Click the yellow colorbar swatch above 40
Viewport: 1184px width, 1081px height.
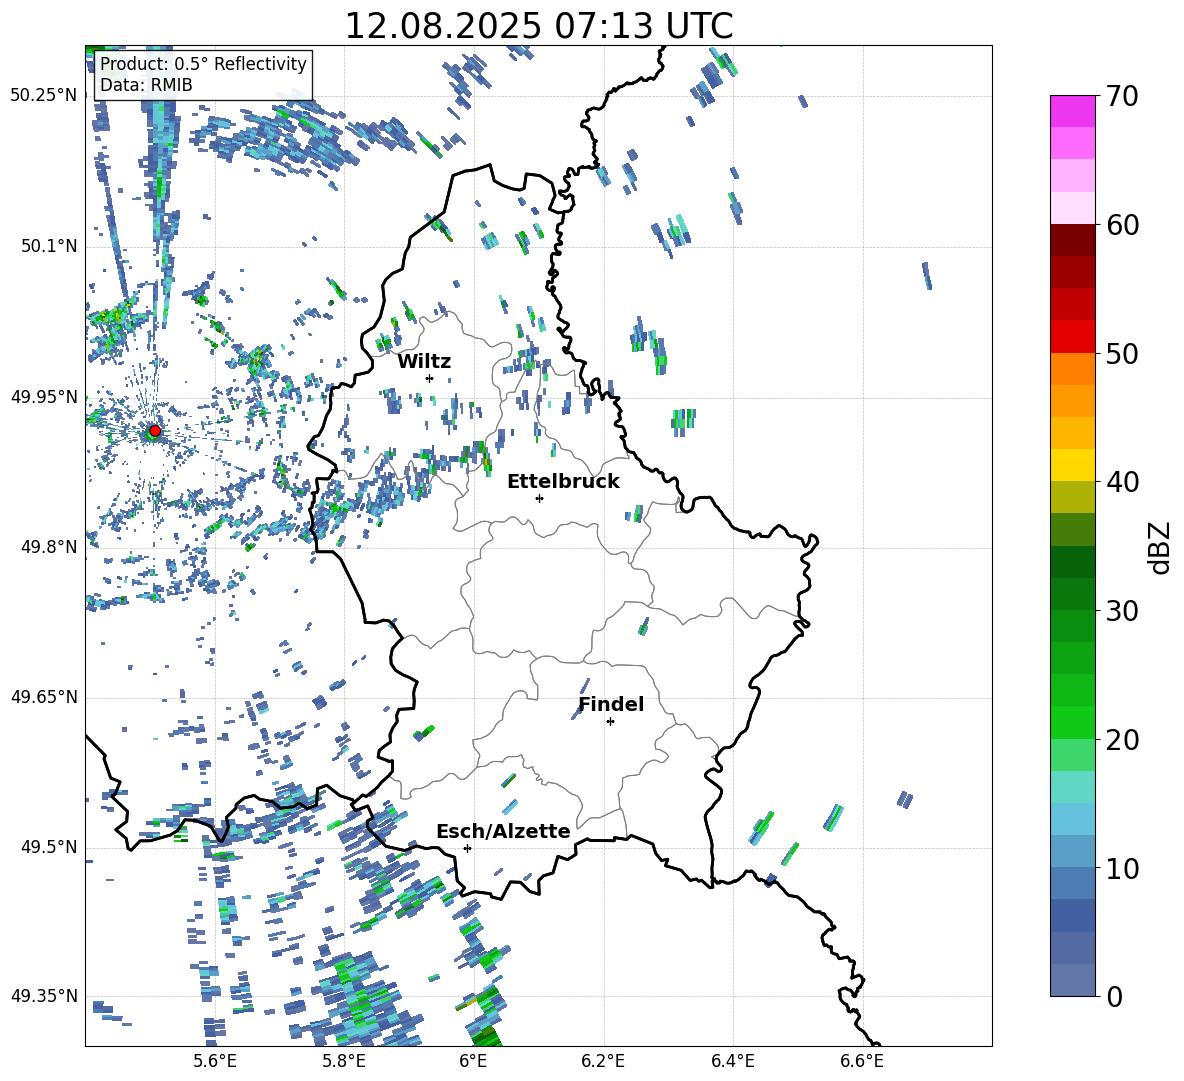click(1072, 465)
